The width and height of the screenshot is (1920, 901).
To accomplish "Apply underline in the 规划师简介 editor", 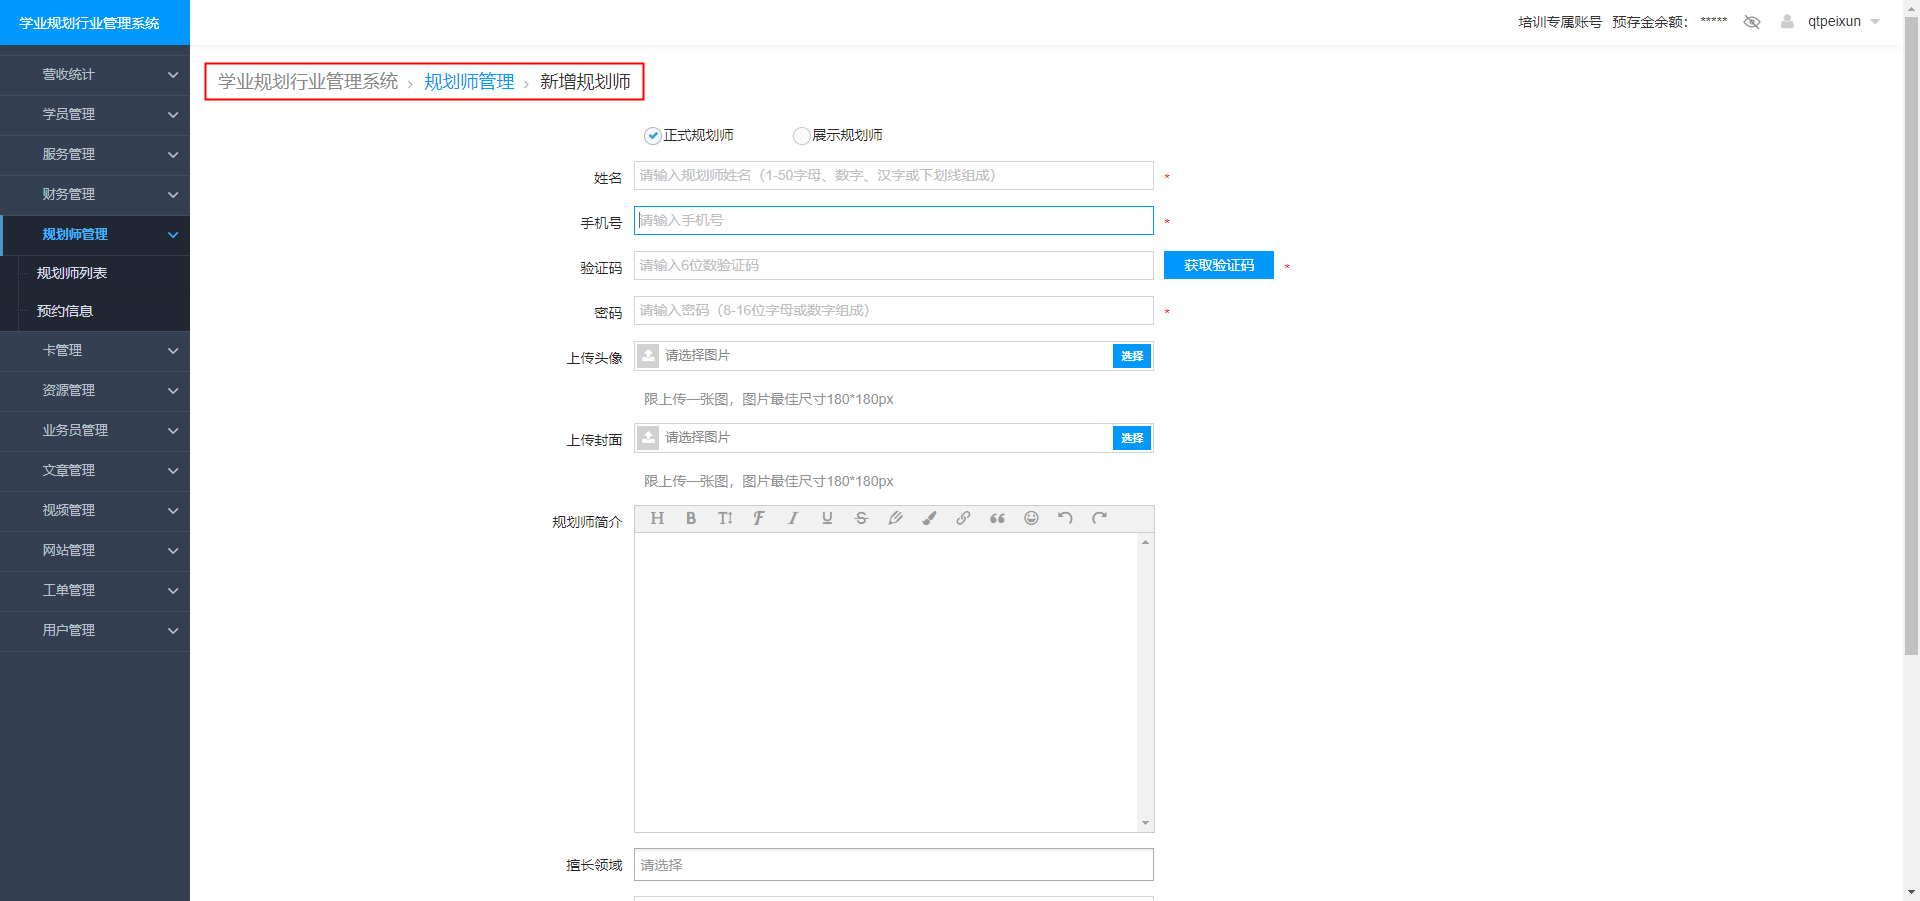I will (826, 518).
